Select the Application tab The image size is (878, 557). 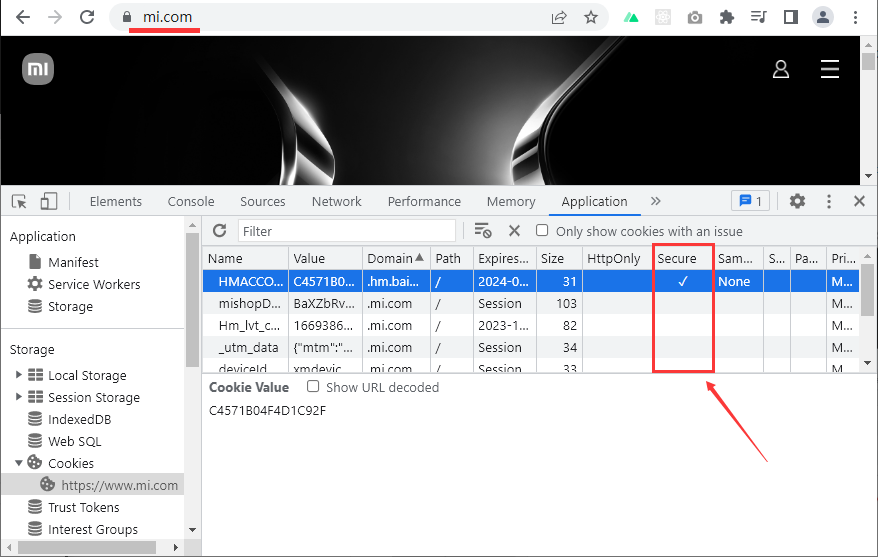click(x=594, y=201)
